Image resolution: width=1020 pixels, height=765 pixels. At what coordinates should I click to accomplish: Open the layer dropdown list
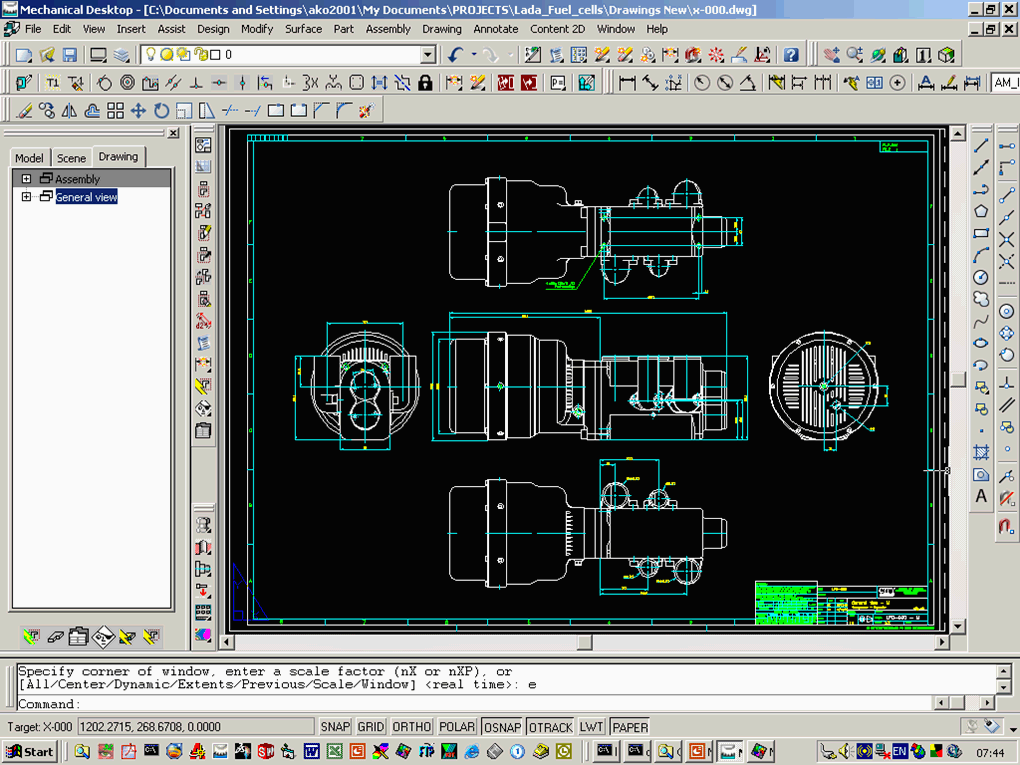click(x=428, y=55)
